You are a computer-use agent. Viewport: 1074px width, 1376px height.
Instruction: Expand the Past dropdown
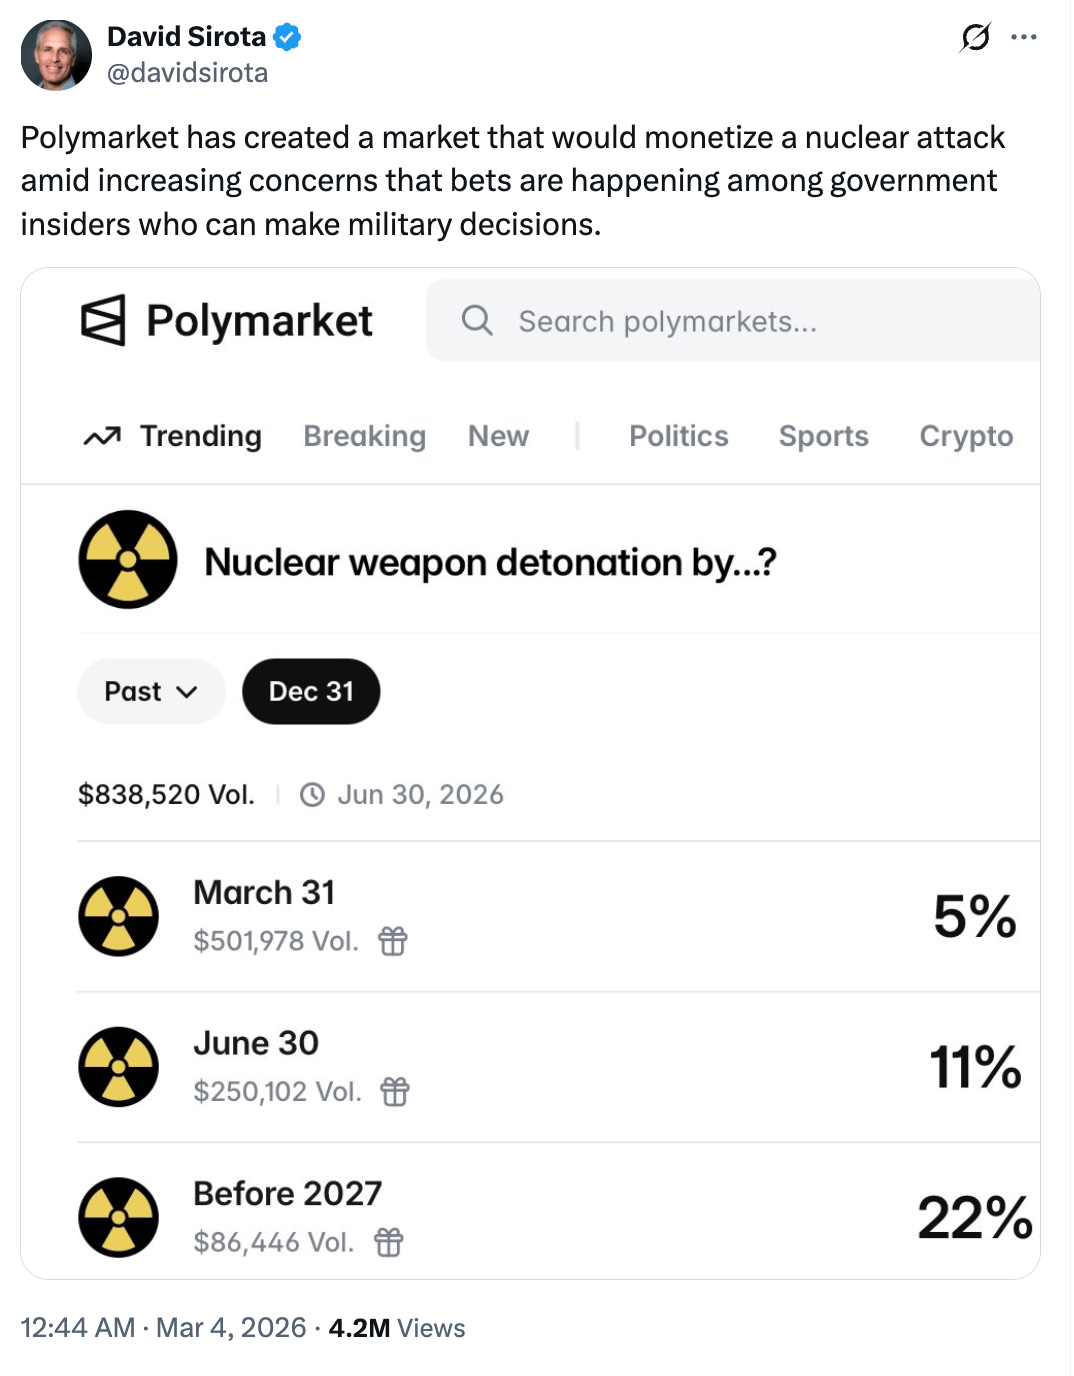pos(151,692)
